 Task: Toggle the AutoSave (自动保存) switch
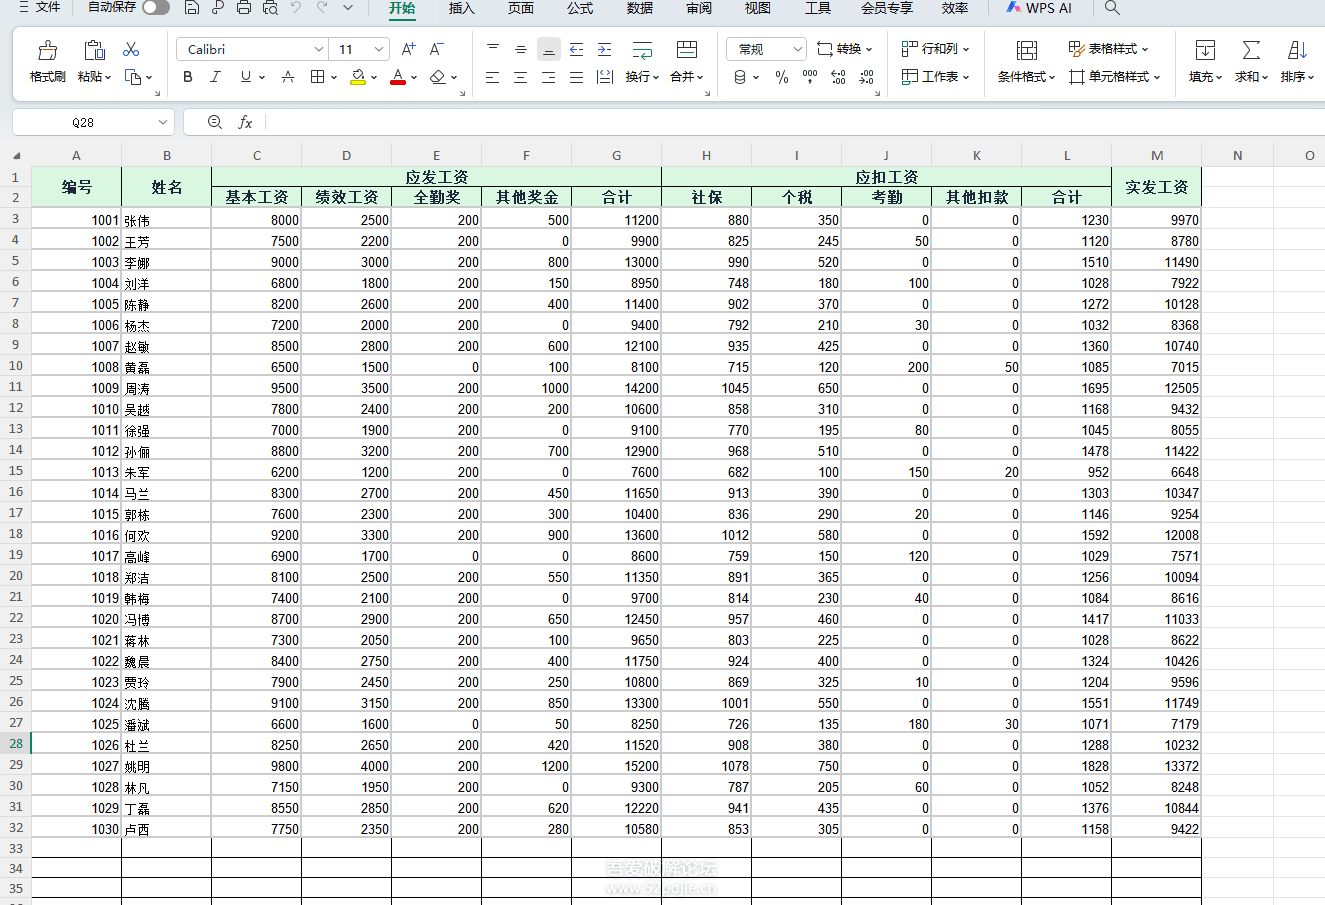pos(155,8)
